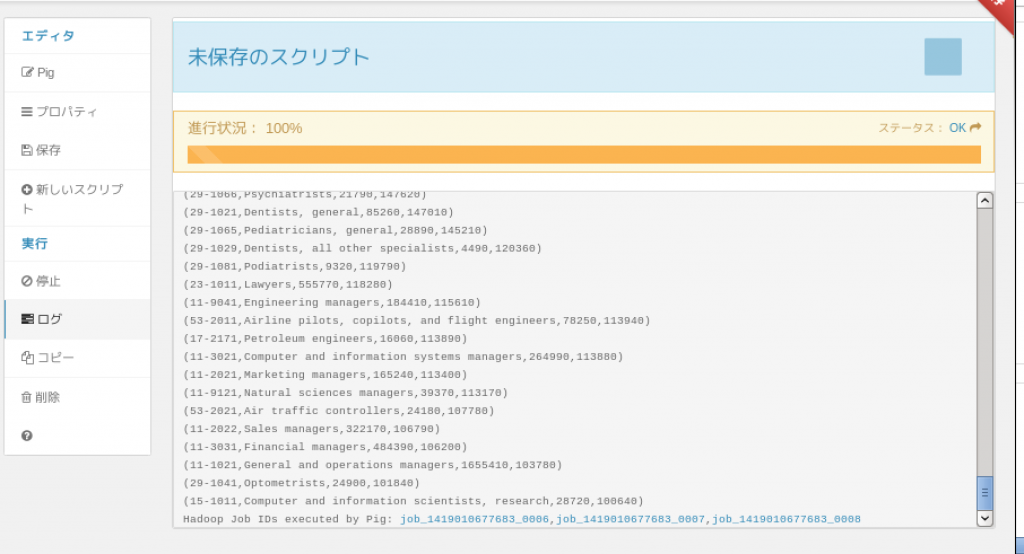
Task: Click the trash delete icon
Action: [x=26, y=397]
